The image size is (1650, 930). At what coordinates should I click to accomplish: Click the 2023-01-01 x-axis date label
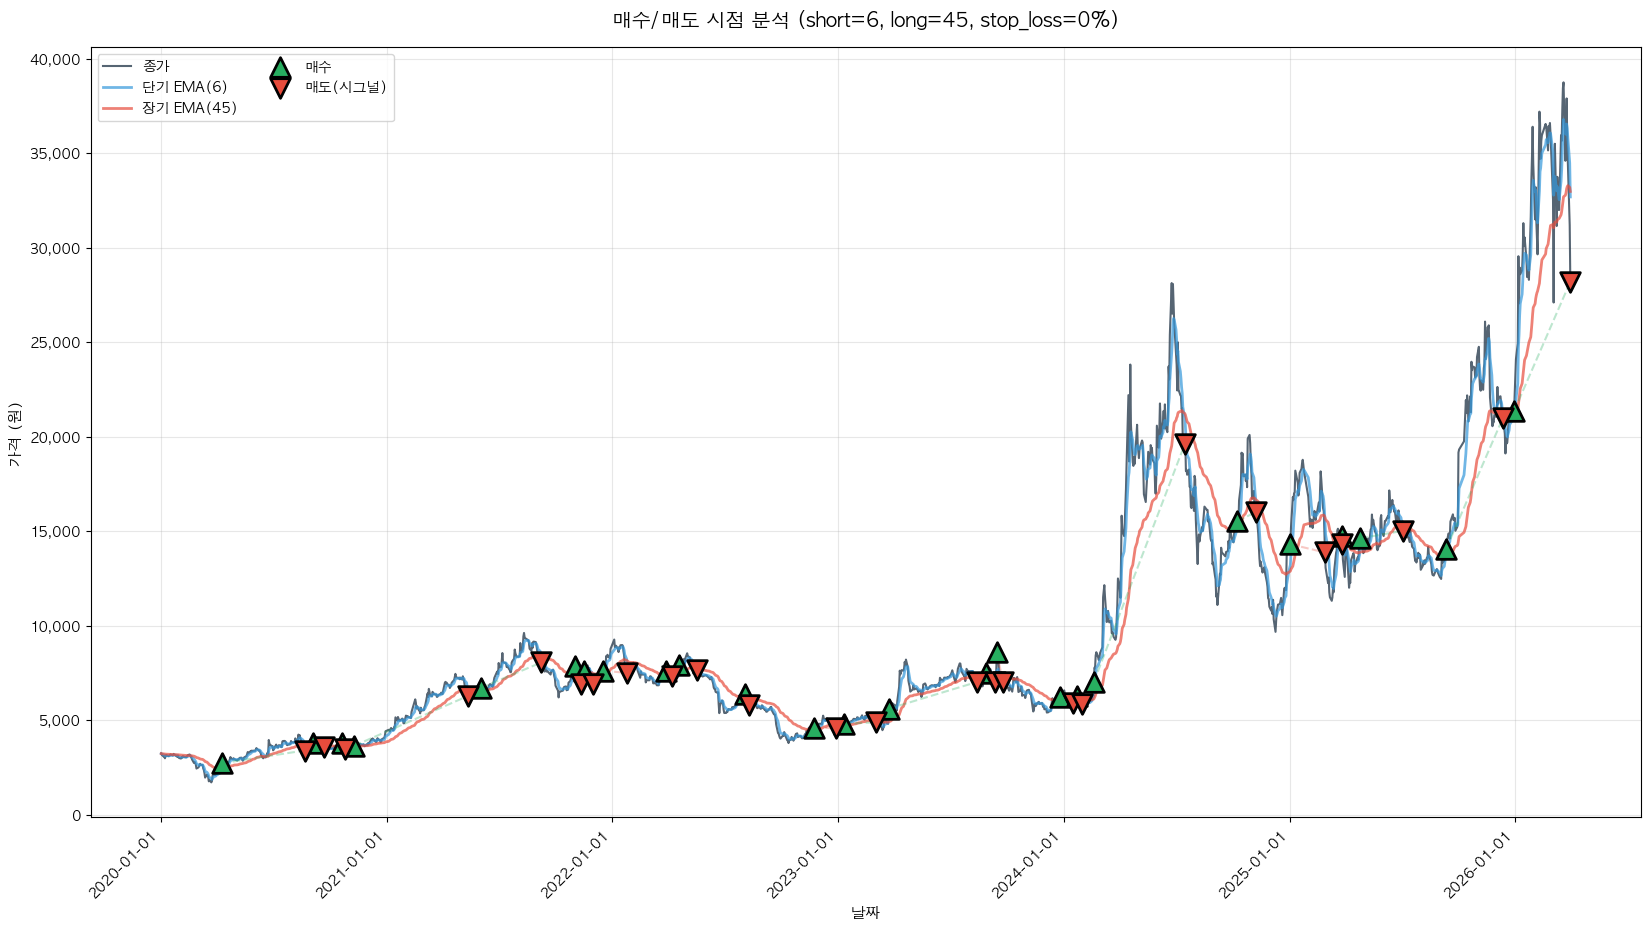(x=800, y=866)
